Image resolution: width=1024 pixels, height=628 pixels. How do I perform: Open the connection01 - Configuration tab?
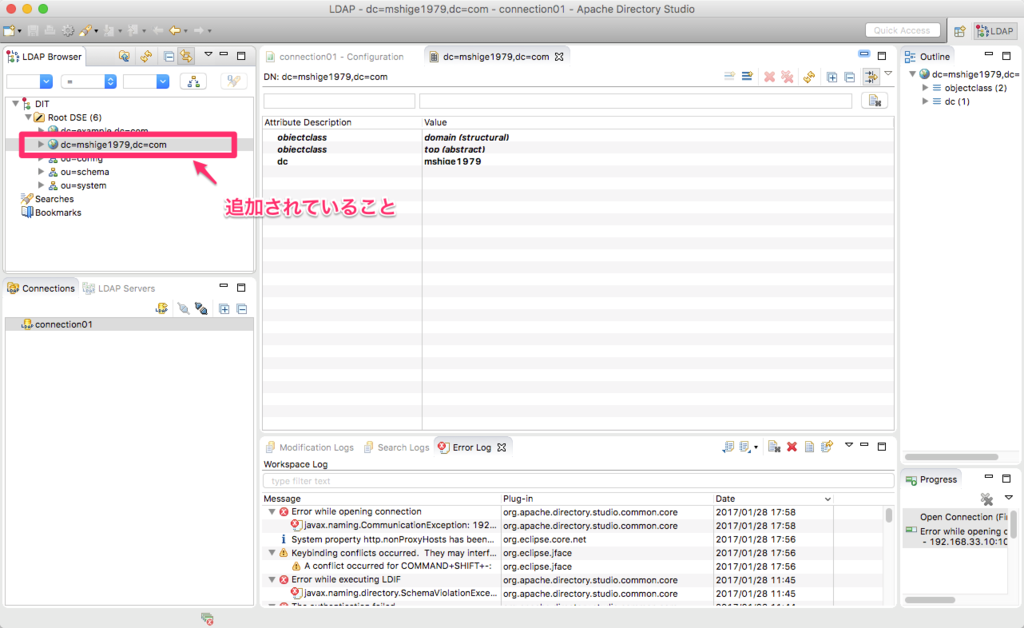pyautogui.click(x=334, y=57)
